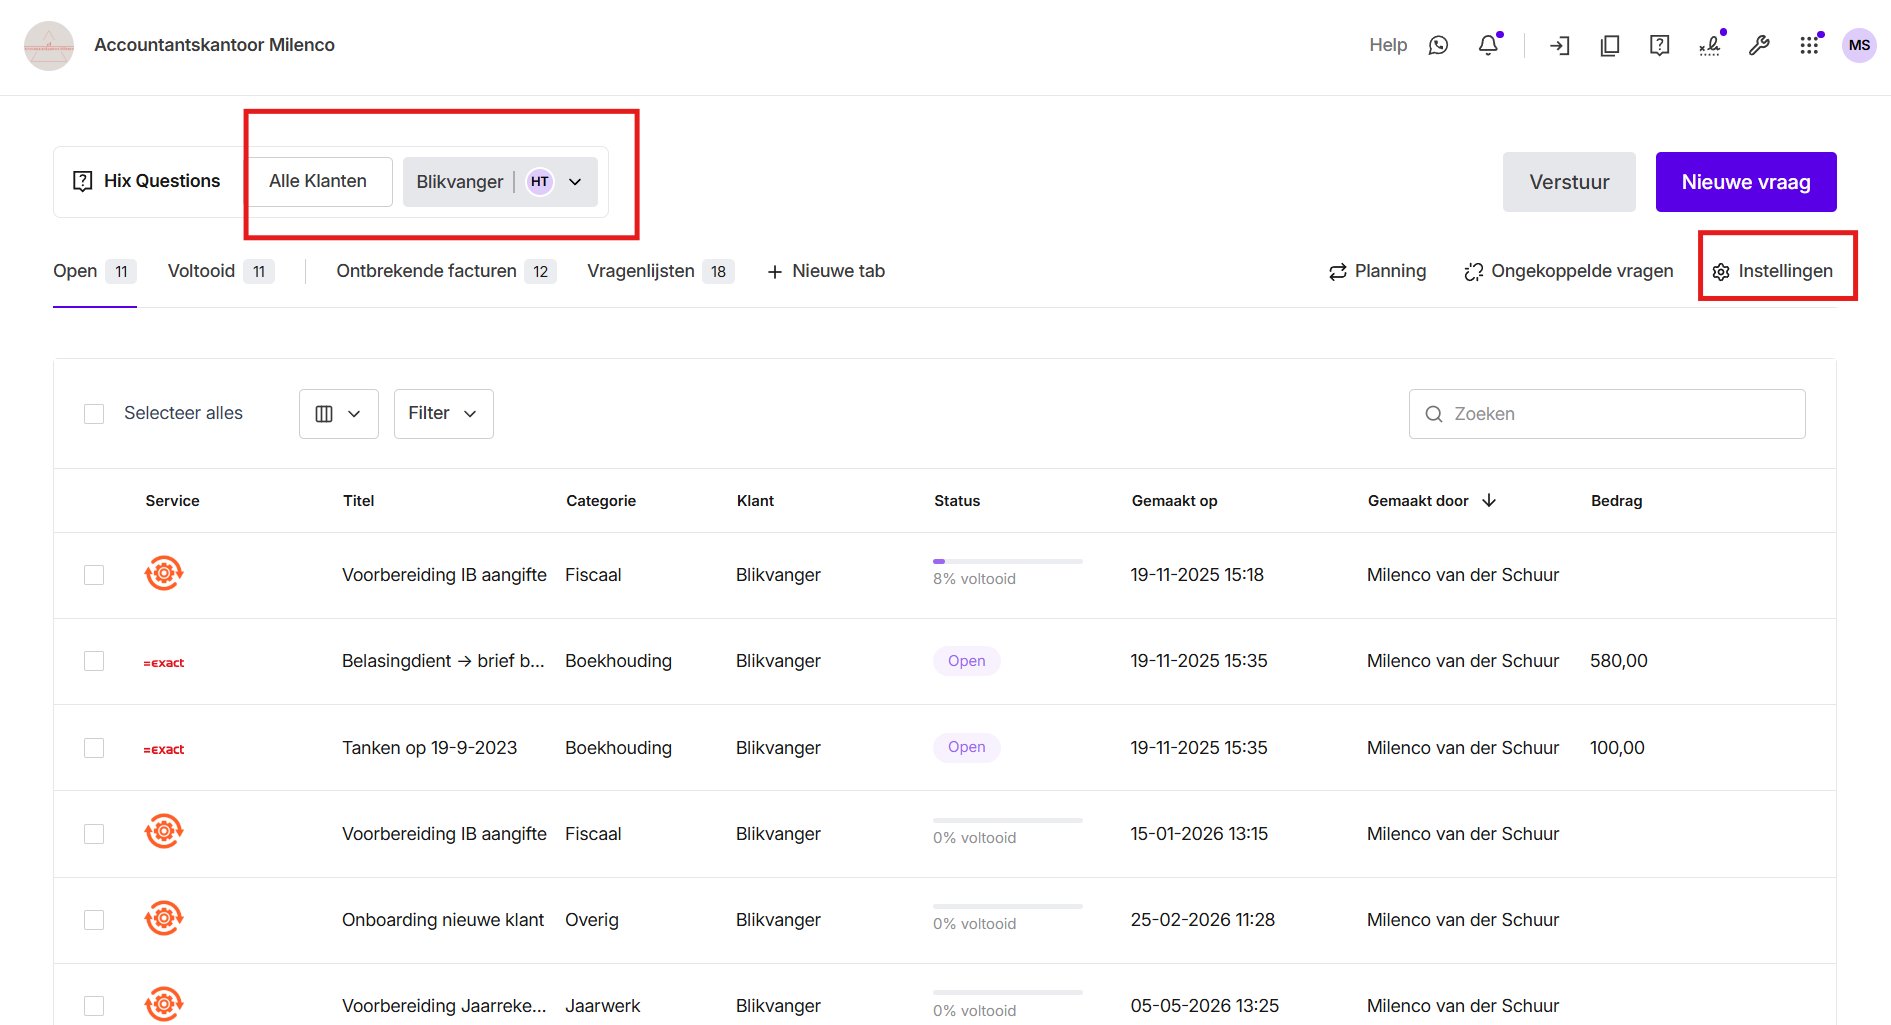Click the 8% voltooid progress bar

click(1008, 562)
